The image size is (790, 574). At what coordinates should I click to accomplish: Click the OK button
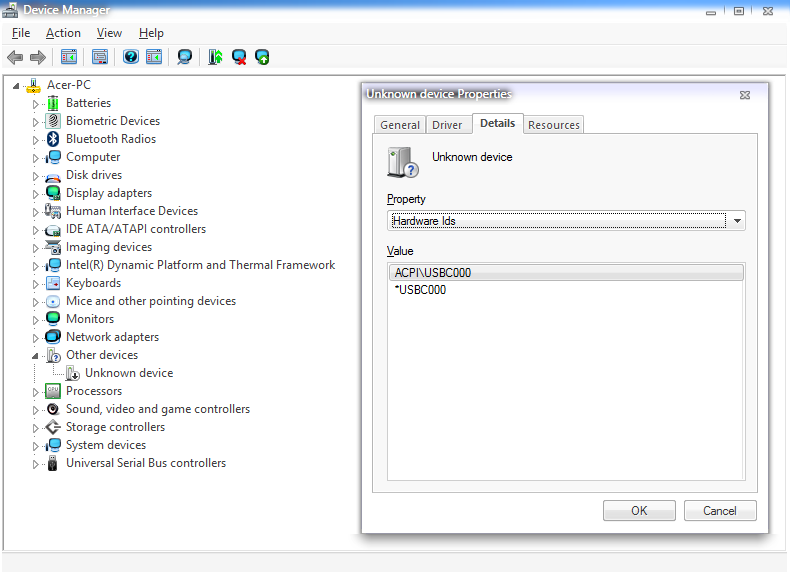[639, 511]
